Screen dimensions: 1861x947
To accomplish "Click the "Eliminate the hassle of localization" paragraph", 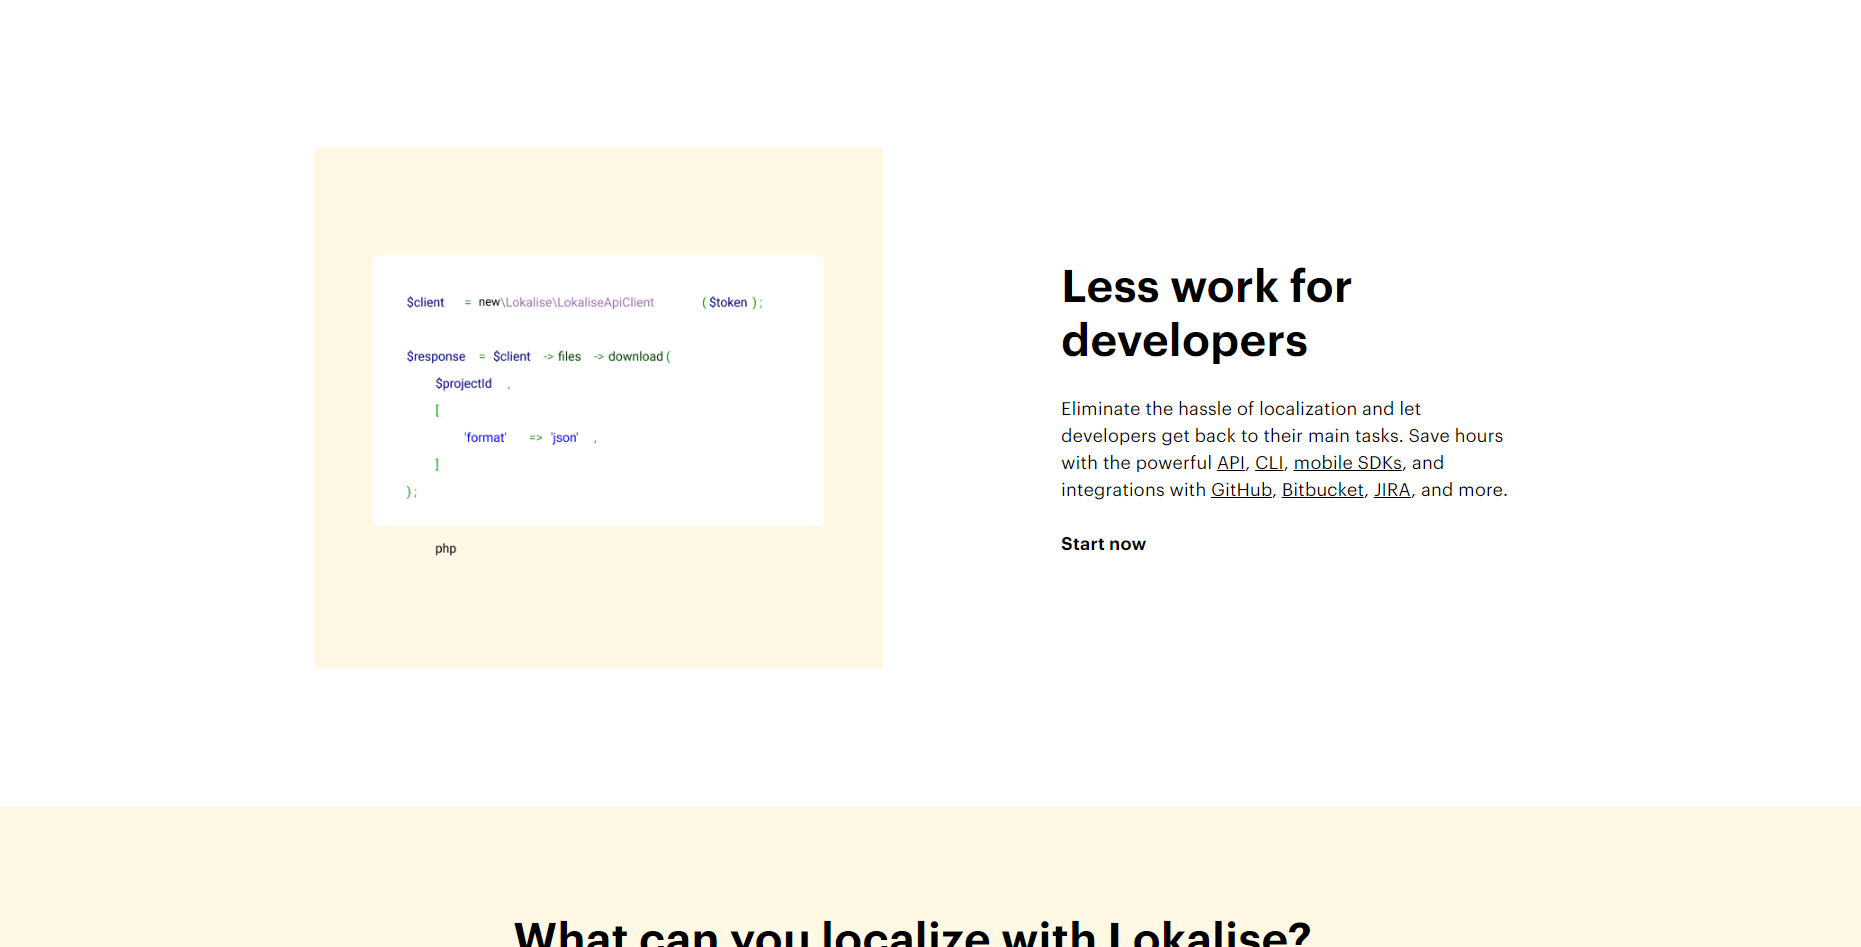I will pos(1284,449).
